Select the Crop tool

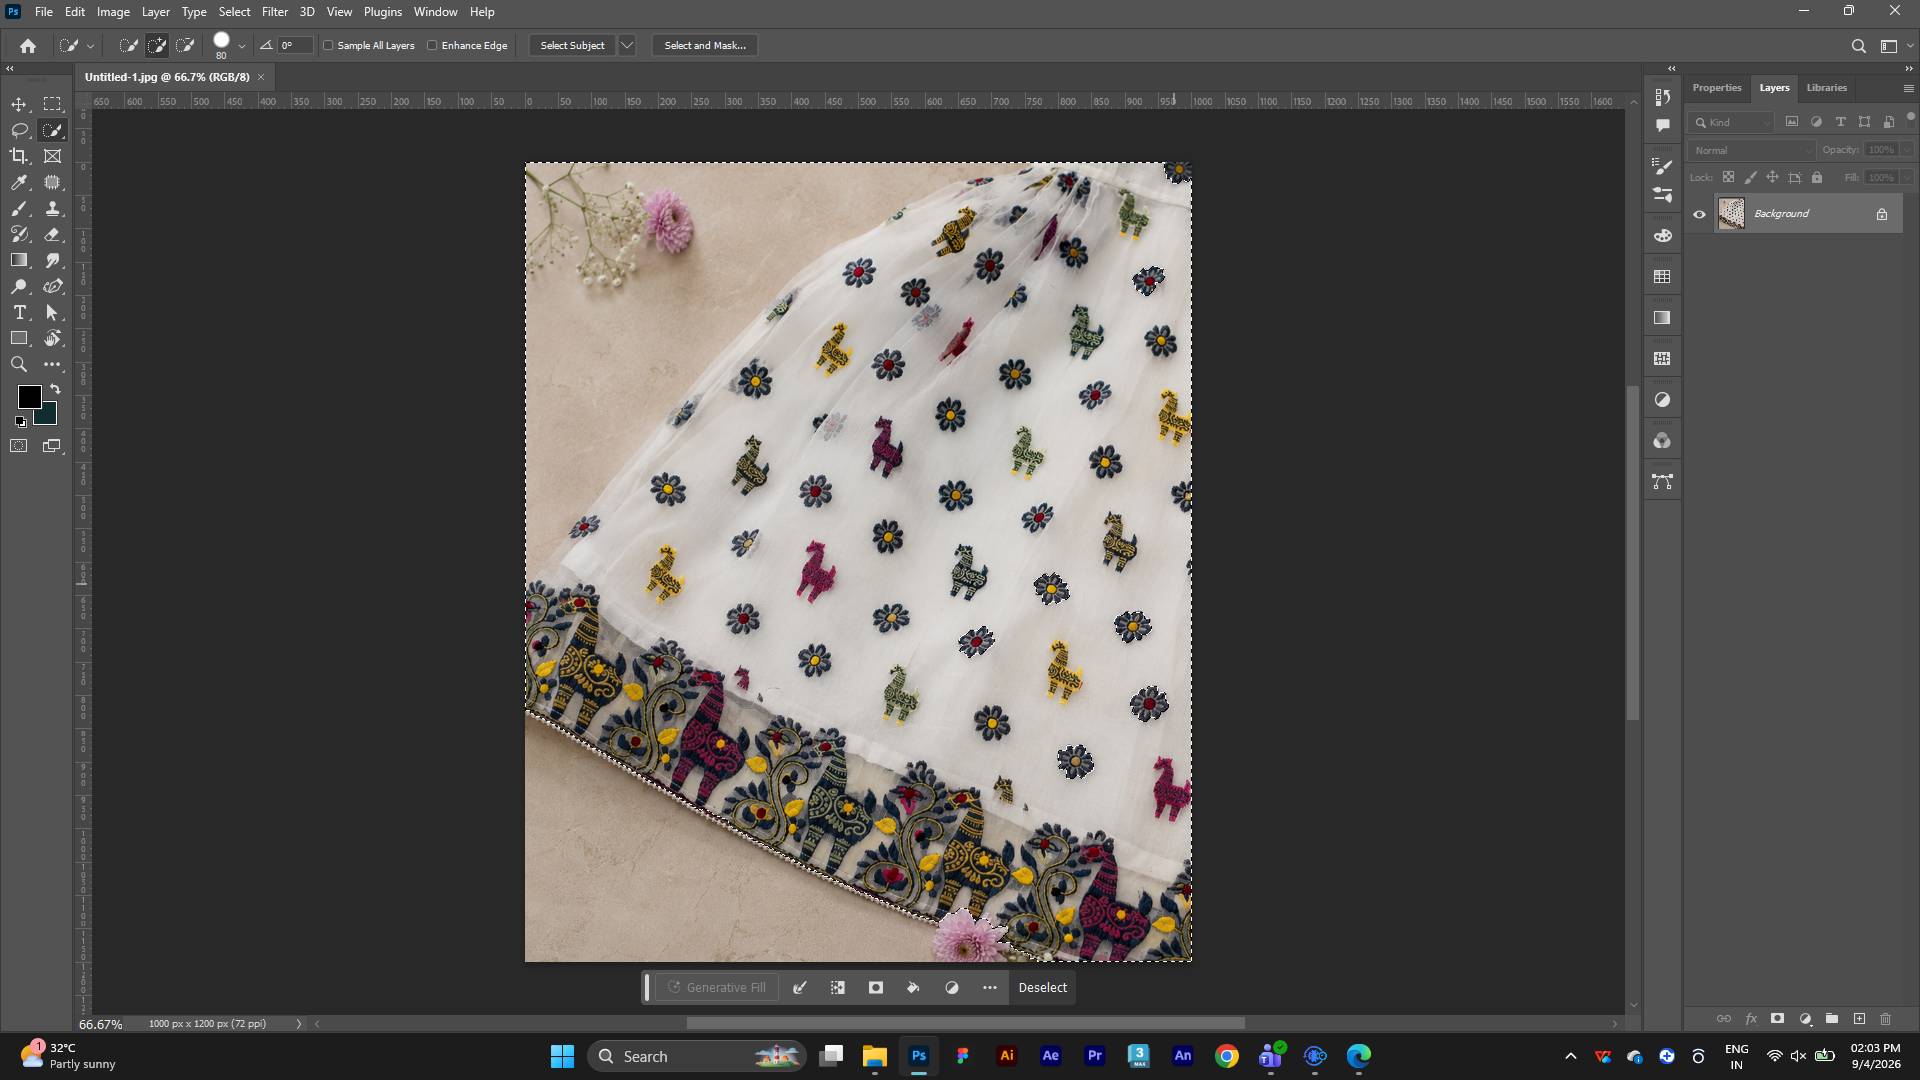tap(19, 156)
